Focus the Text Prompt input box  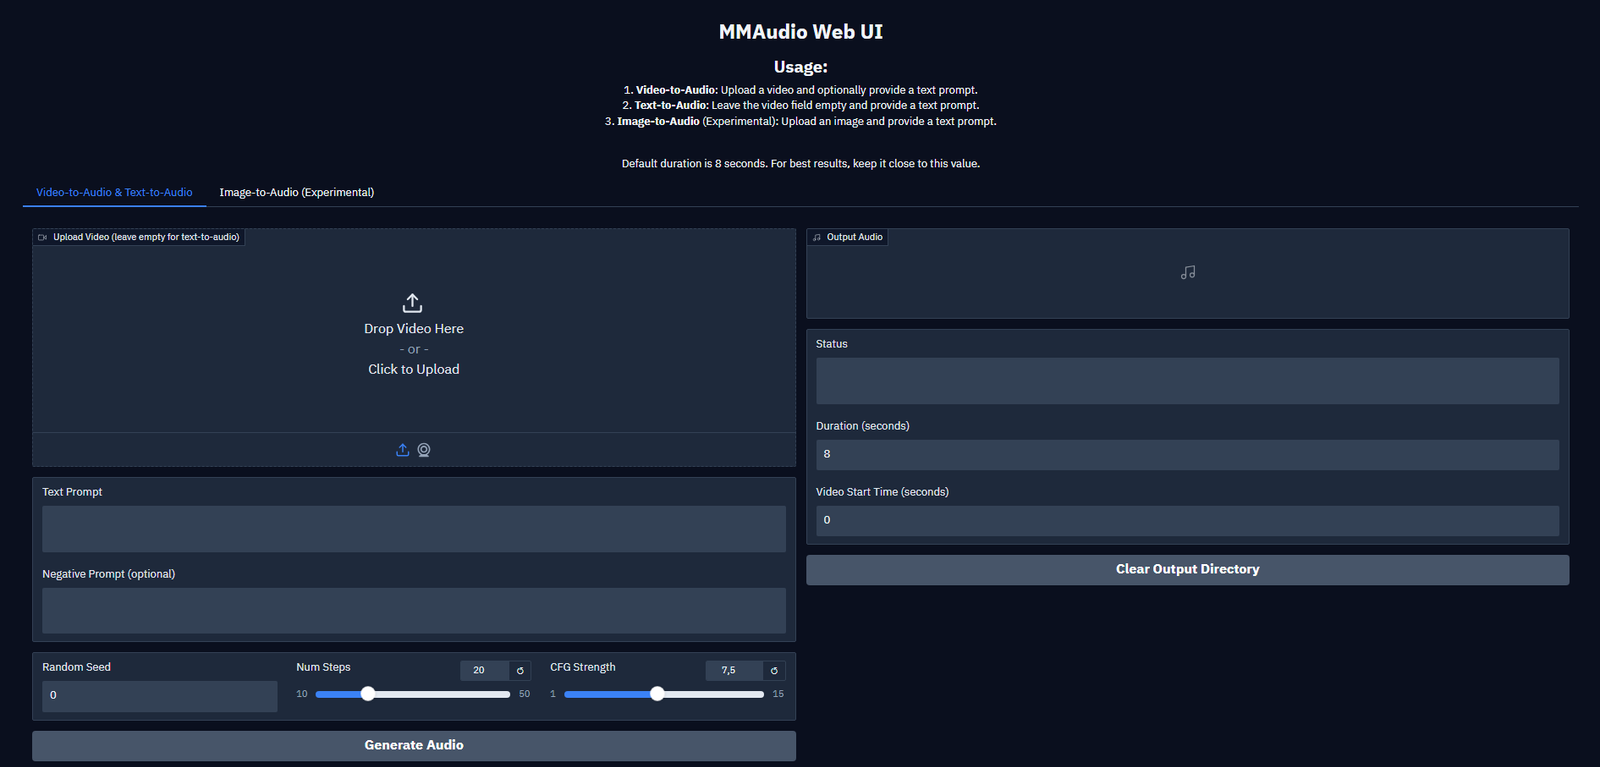[x=414, y=529]
